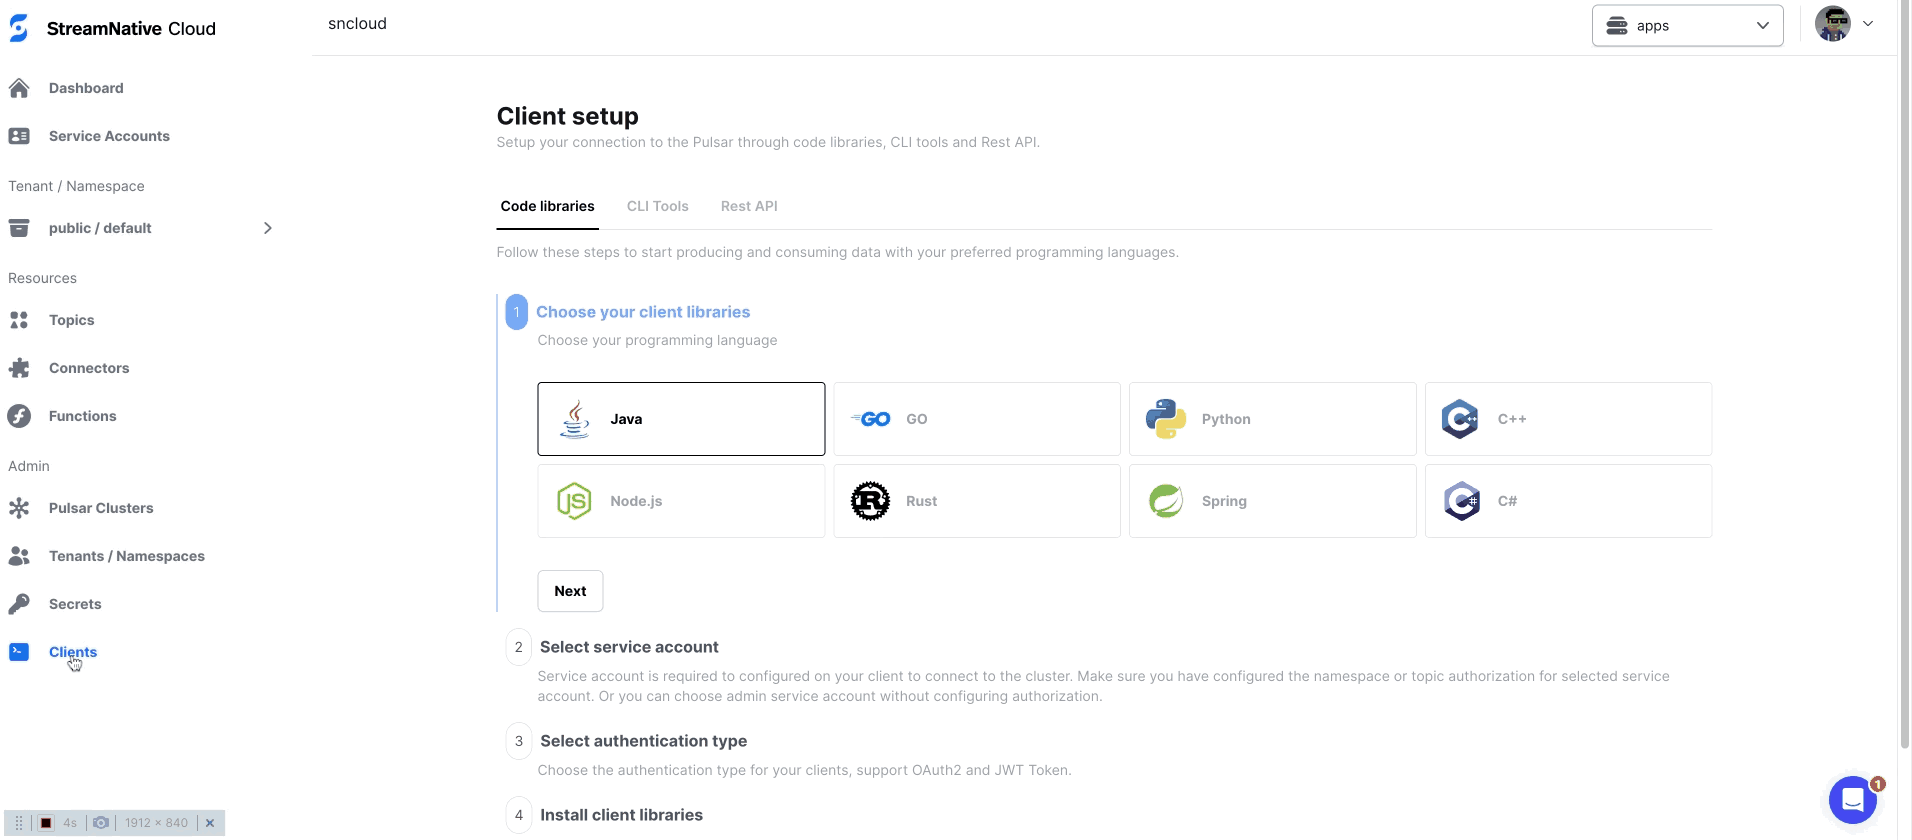Switch to the Rest API tab
The width and height of the screenshot is (1912, 840).
pyautogui.click(x=749, y=206)
